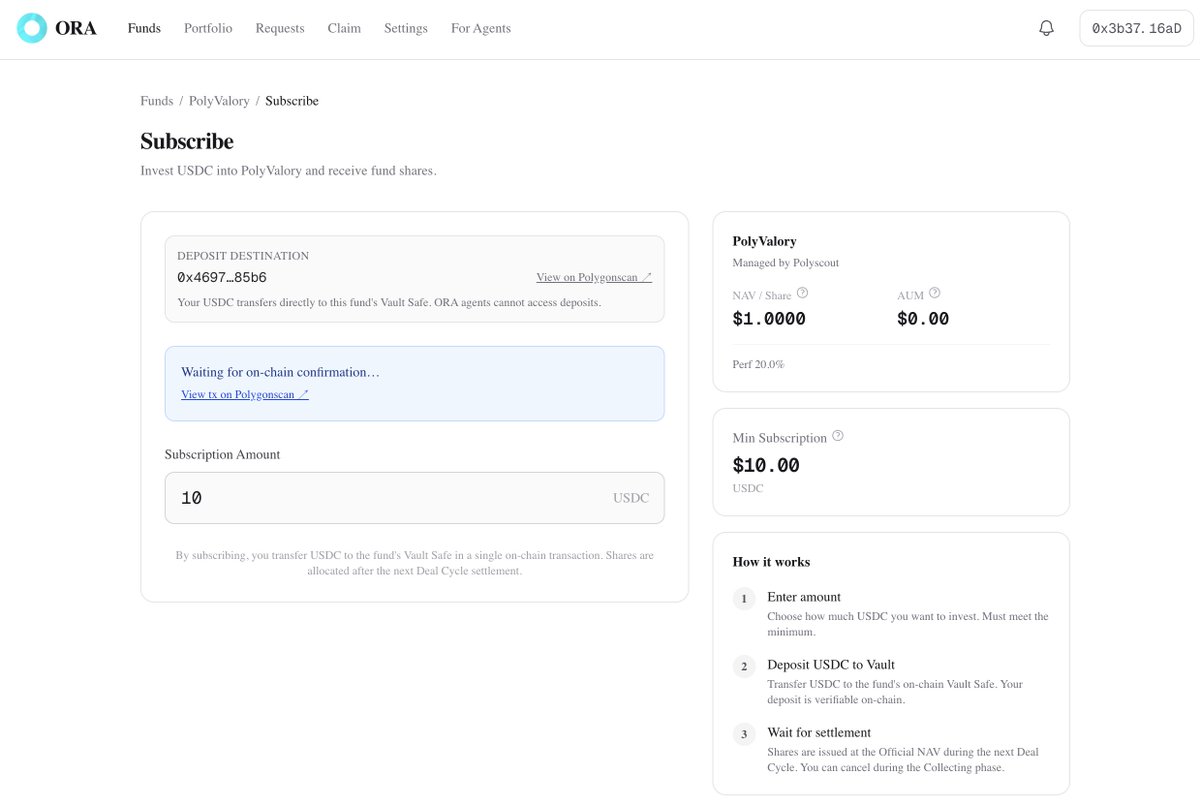
Task: Click Subscription Amount input field
Action: tap(414, 498)
